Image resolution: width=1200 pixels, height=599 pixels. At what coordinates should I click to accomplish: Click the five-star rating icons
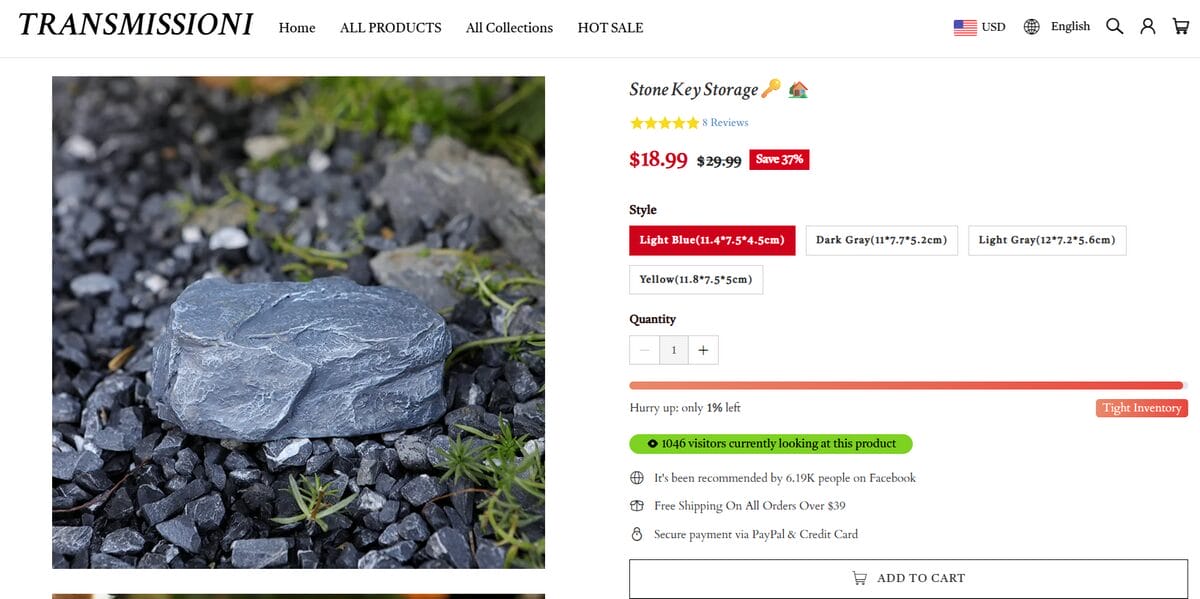tap(664, 123)
